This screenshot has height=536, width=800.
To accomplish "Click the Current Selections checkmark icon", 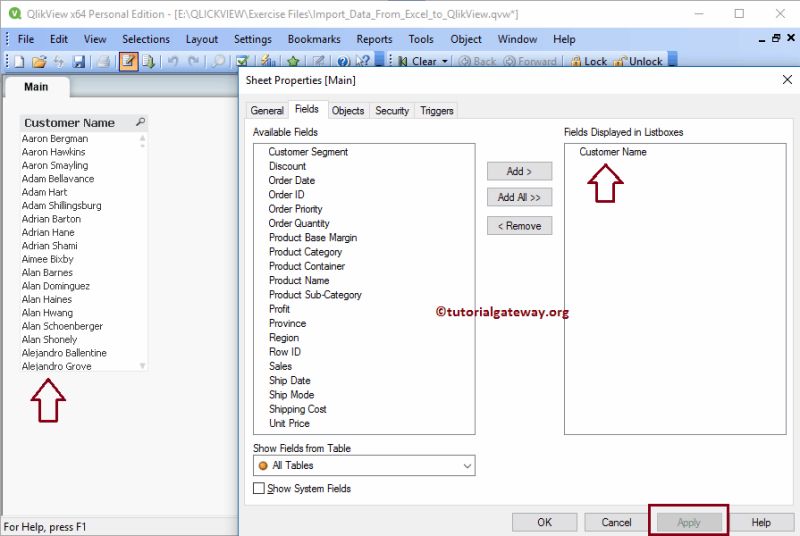I will click(x=242, y=62).
